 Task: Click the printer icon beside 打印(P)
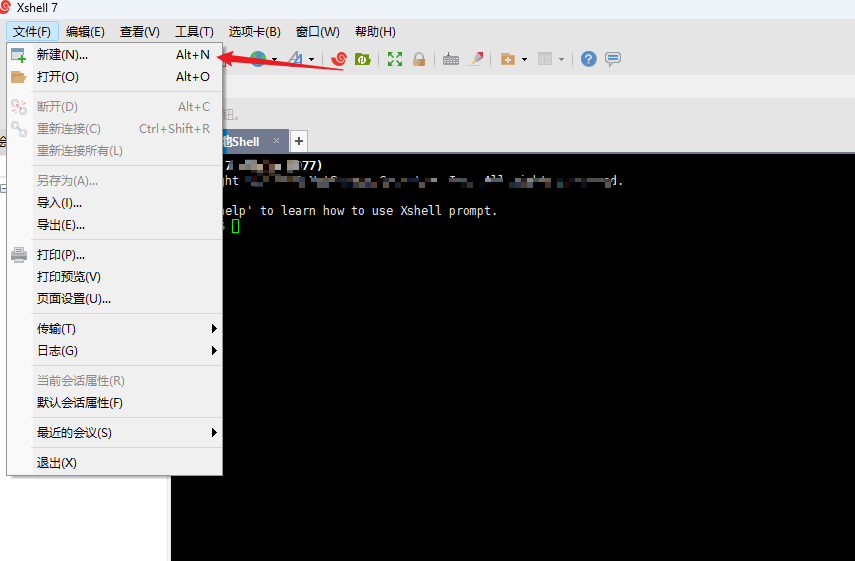click(x=19, y=255)
